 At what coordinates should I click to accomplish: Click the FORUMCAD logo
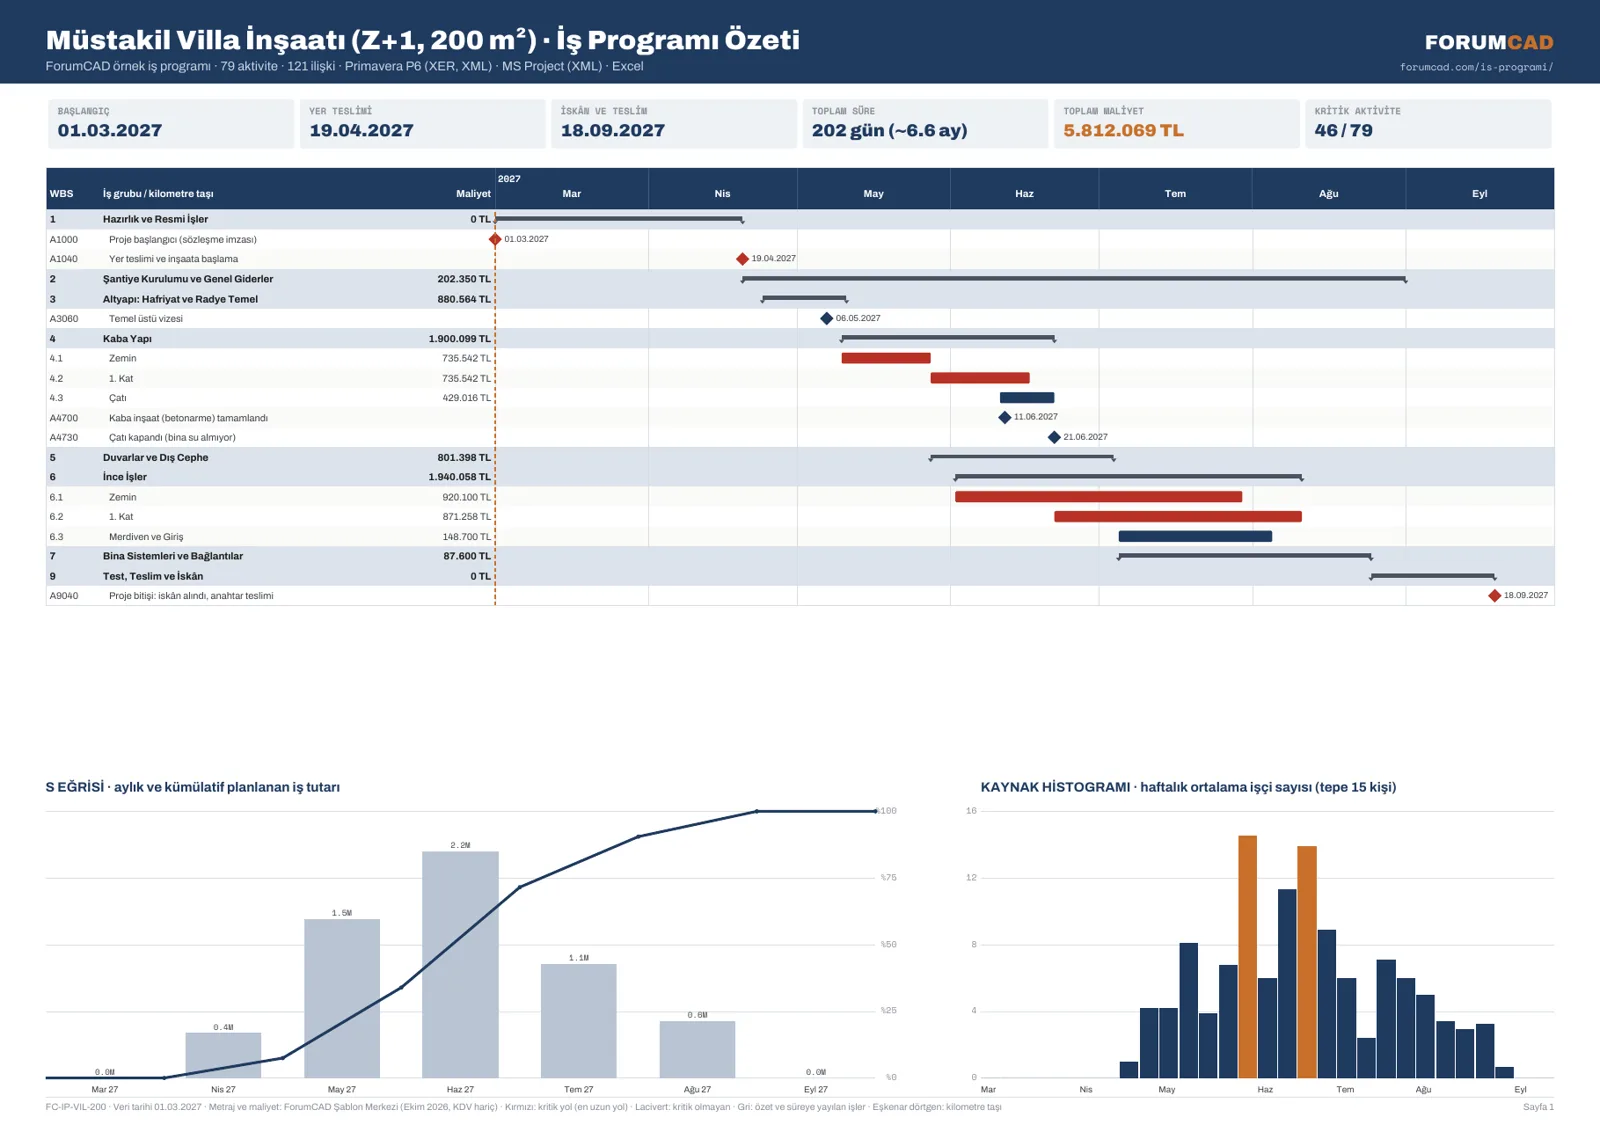pos(1489,42)
